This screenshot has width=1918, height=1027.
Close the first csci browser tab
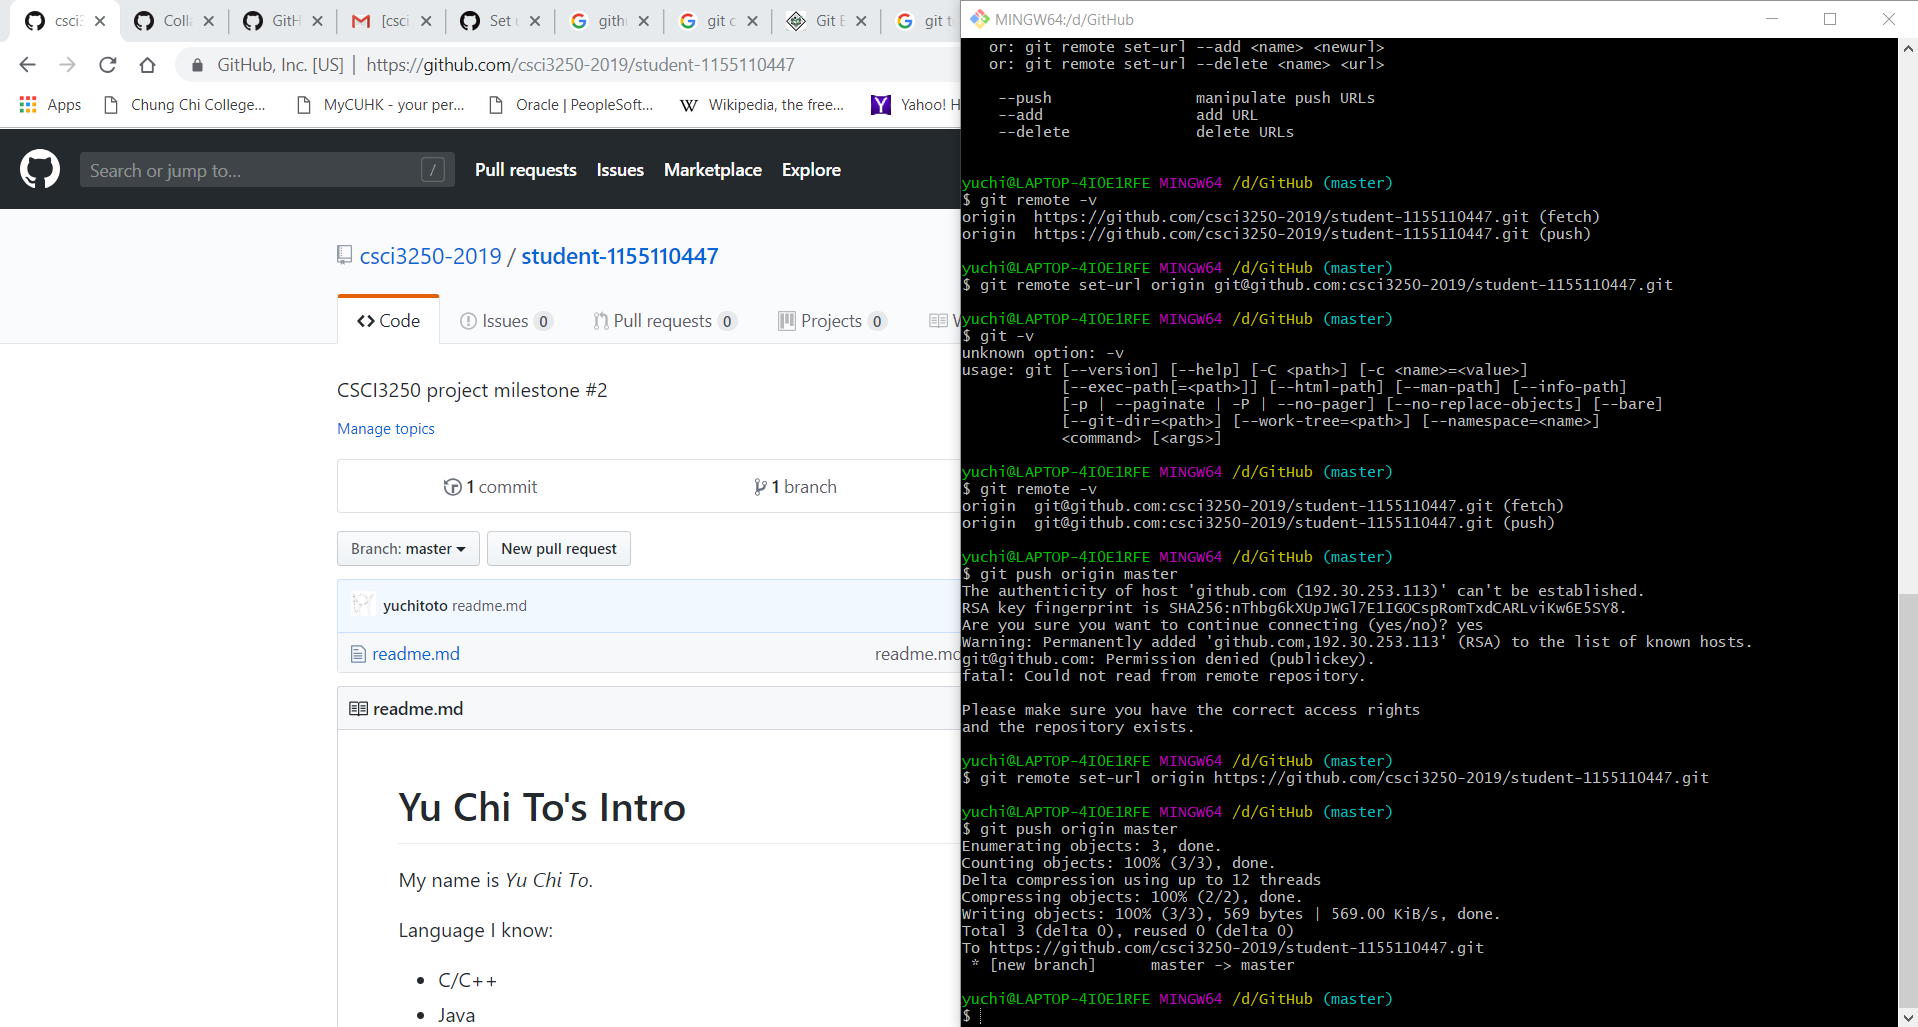100,21
